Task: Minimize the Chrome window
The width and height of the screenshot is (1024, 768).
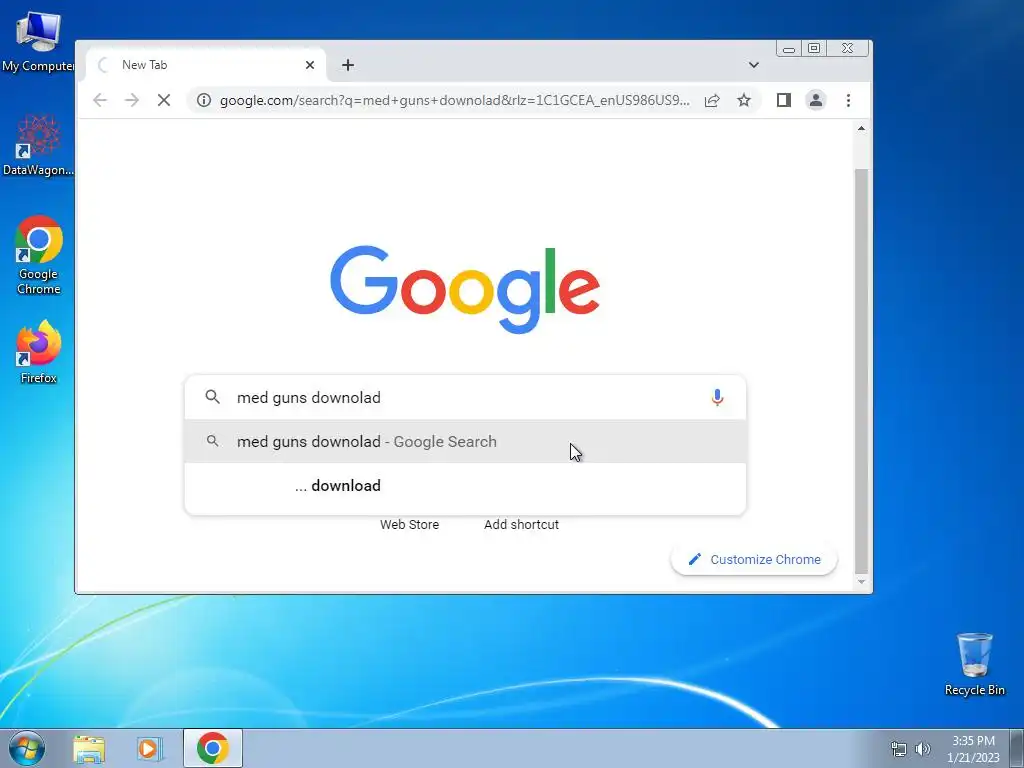Action: click(x=789, y=49)
